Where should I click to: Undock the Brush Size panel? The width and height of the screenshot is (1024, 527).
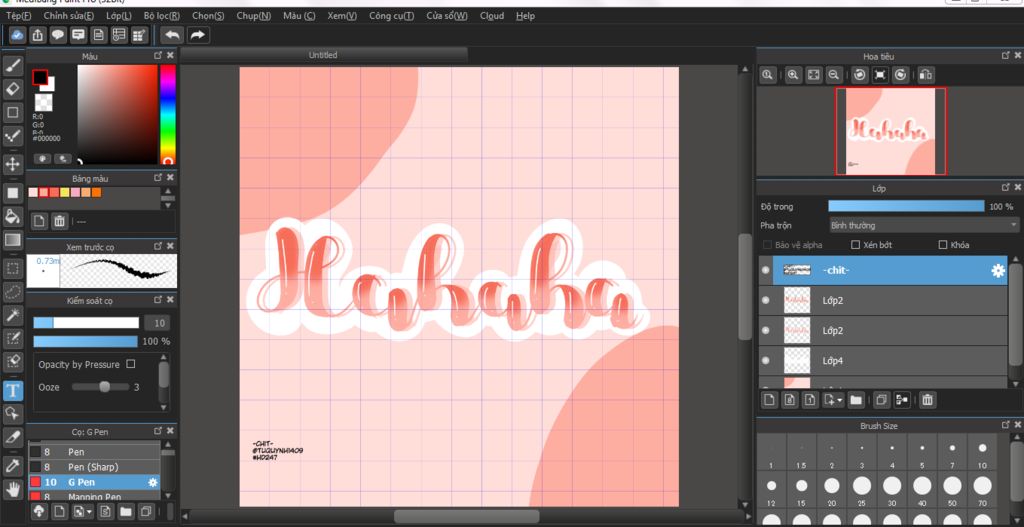(1006, 425)
